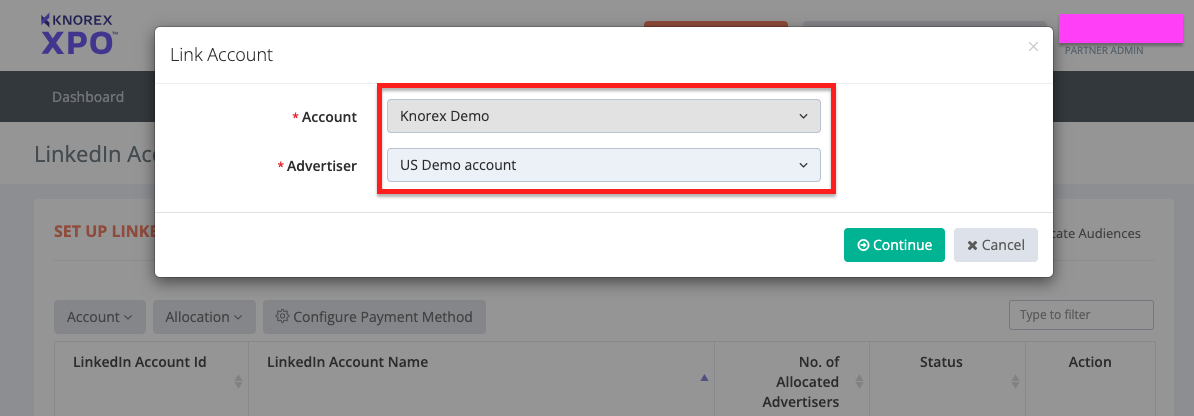Screen dimensions: 1194x416
Task: Sort the No. of Allocated Advertisers column
Action: pos(859,381)
